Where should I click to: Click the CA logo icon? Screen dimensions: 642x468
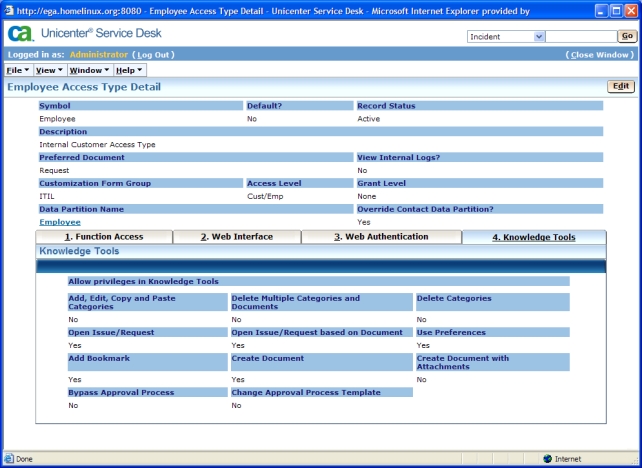click(20, 33)
